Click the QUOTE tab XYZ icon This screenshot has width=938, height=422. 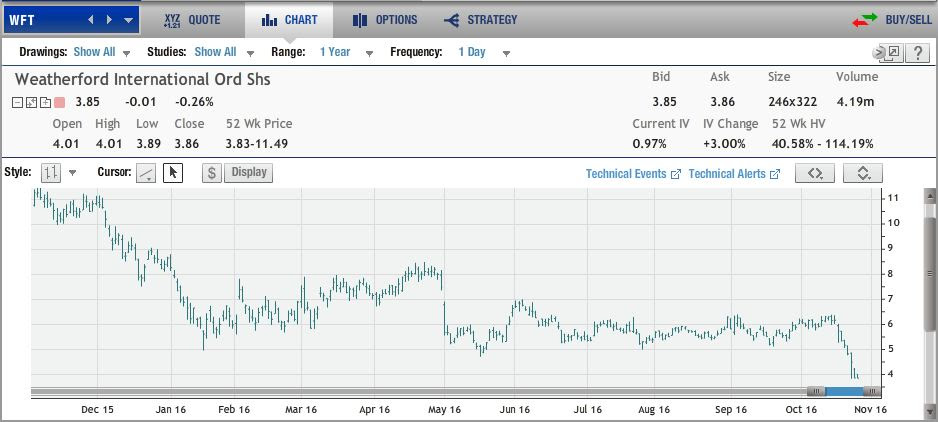172,20
